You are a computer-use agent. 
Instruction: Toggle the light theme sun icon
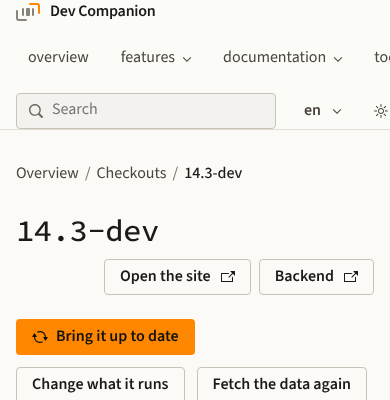pos(381,111)
